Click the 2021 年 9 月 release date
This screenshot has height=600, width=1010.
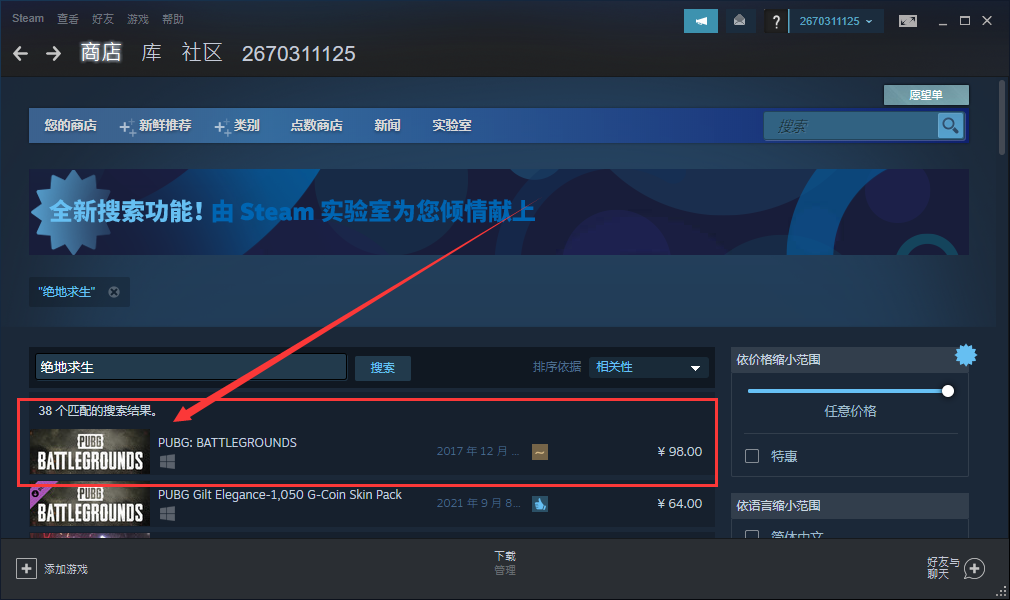(x=478, y=504)
